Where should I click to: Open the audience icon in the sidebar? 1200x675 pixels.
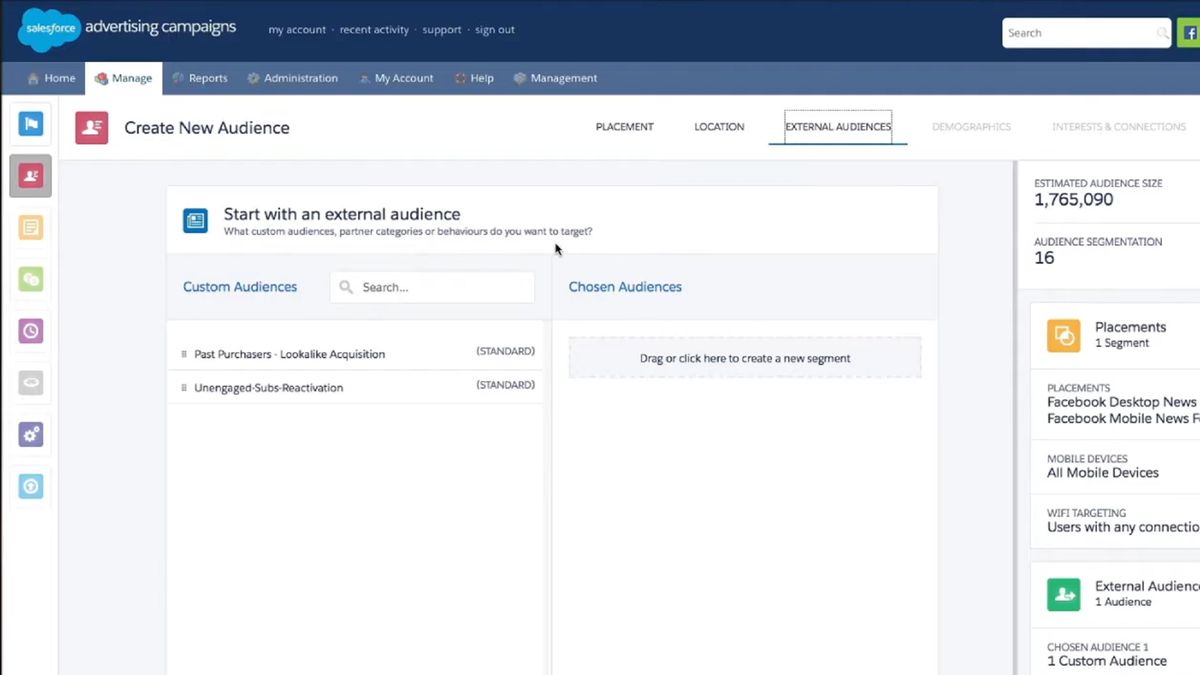tap(30, 176)
